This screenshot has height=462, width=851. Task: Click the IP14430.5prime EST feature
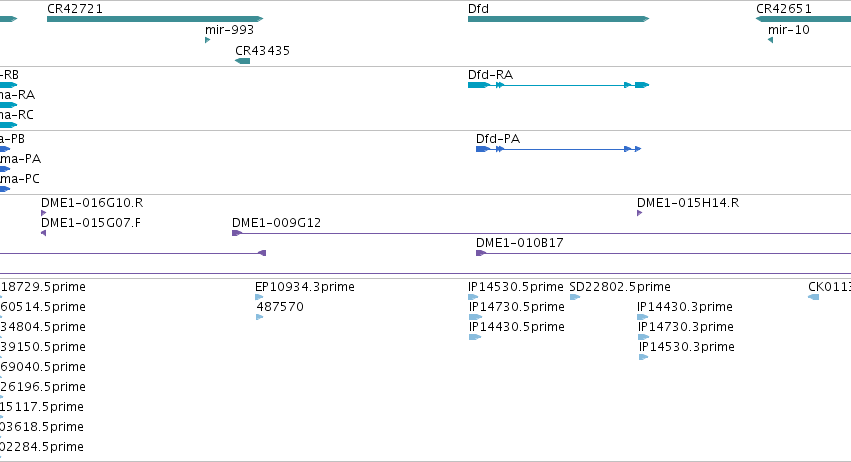pyautogui.click(x=475, y=337)
